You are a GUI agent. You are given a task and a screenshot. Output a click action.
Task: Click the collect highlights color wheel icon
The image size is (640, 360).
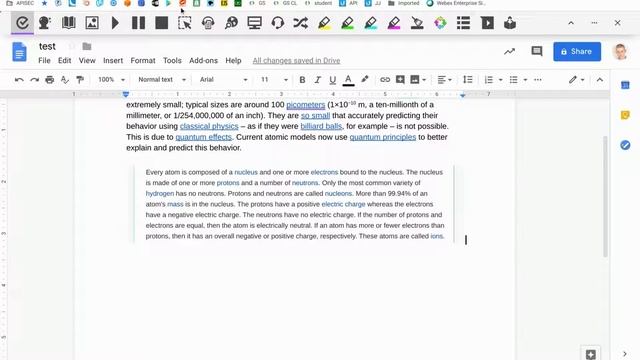pyautogui.click(x=440, y=23)
